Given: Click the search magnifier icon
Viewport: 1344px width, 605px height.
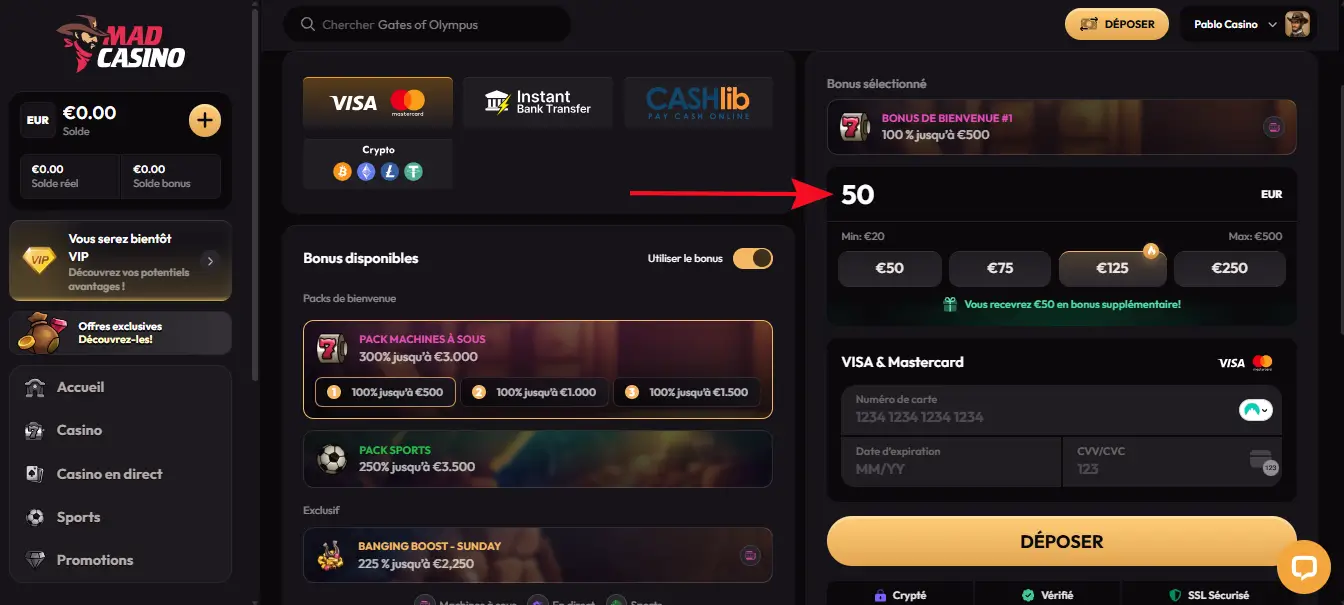Looking at the screenshot, I should (307, 25).
